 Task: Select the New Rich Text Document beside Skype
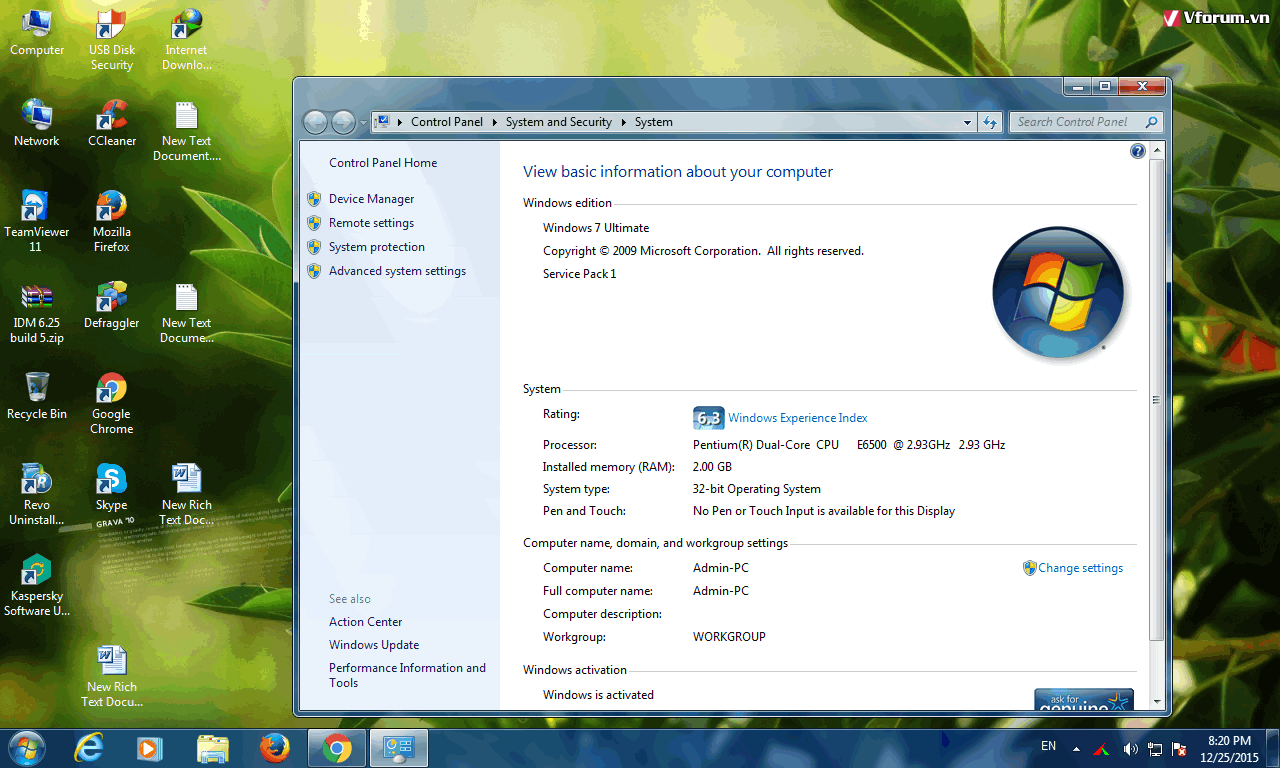click(187, 495)
